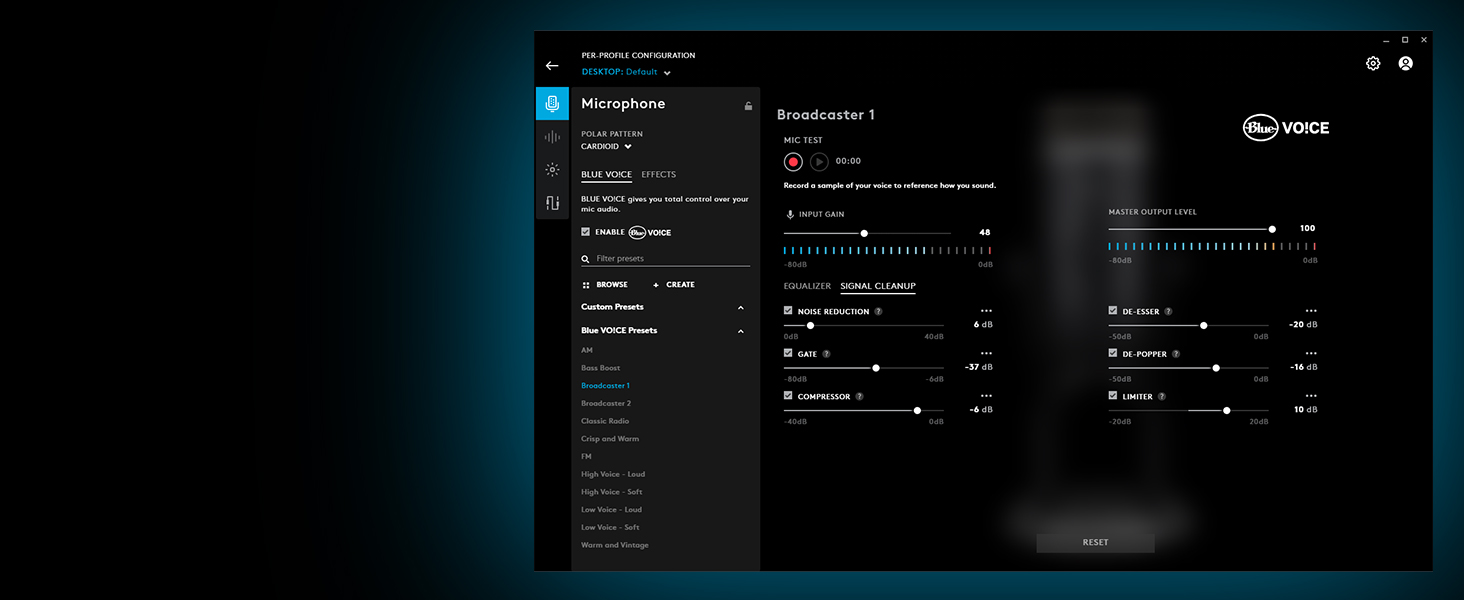Switch to the Equalizer tab
1464x600 pixels.
[x=807, y=287]
